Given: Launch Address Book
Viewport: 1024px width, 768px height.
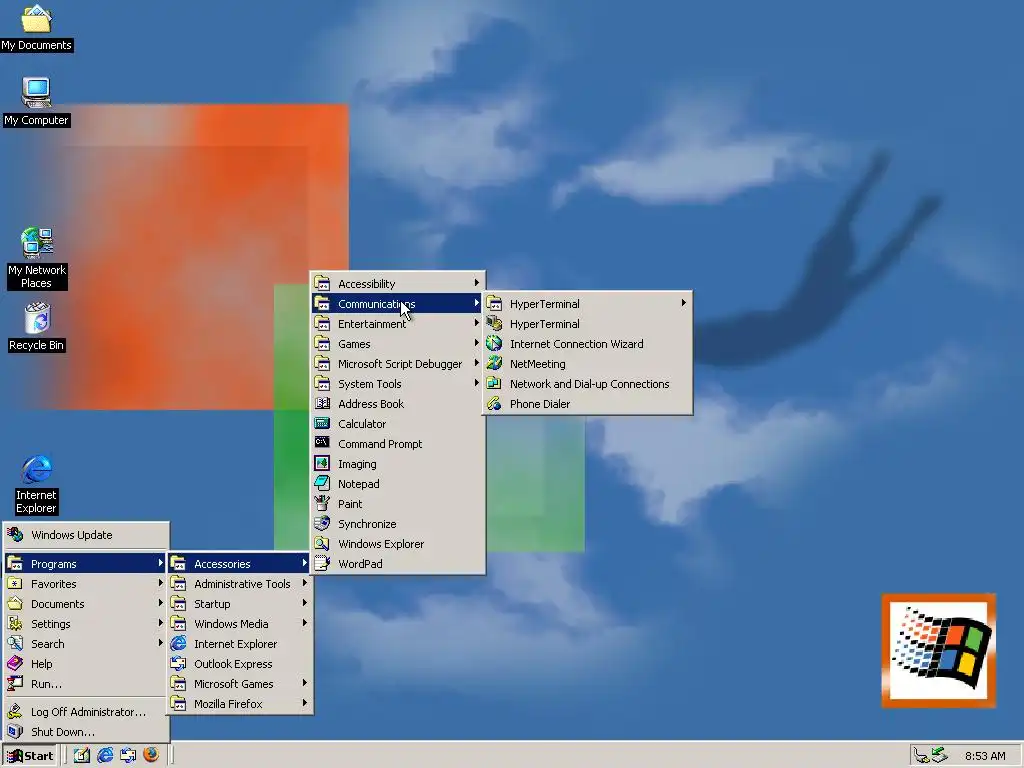Looking at the screenshot, I should tap(397, 404).
